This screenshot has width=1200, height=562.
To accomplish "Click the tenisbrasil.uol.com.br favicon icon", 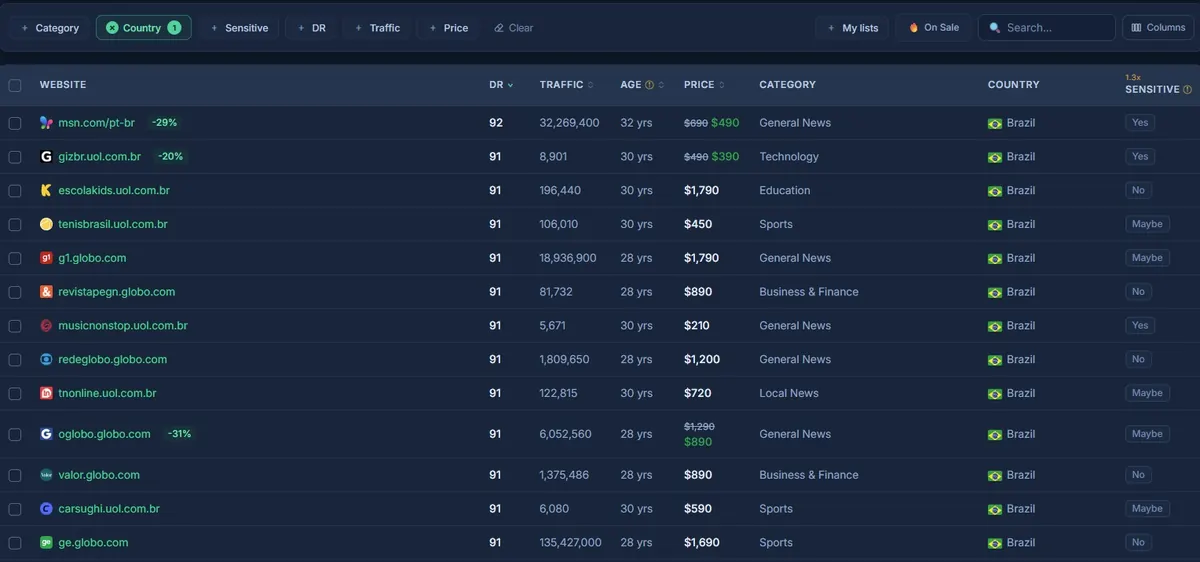I will 46,225.
